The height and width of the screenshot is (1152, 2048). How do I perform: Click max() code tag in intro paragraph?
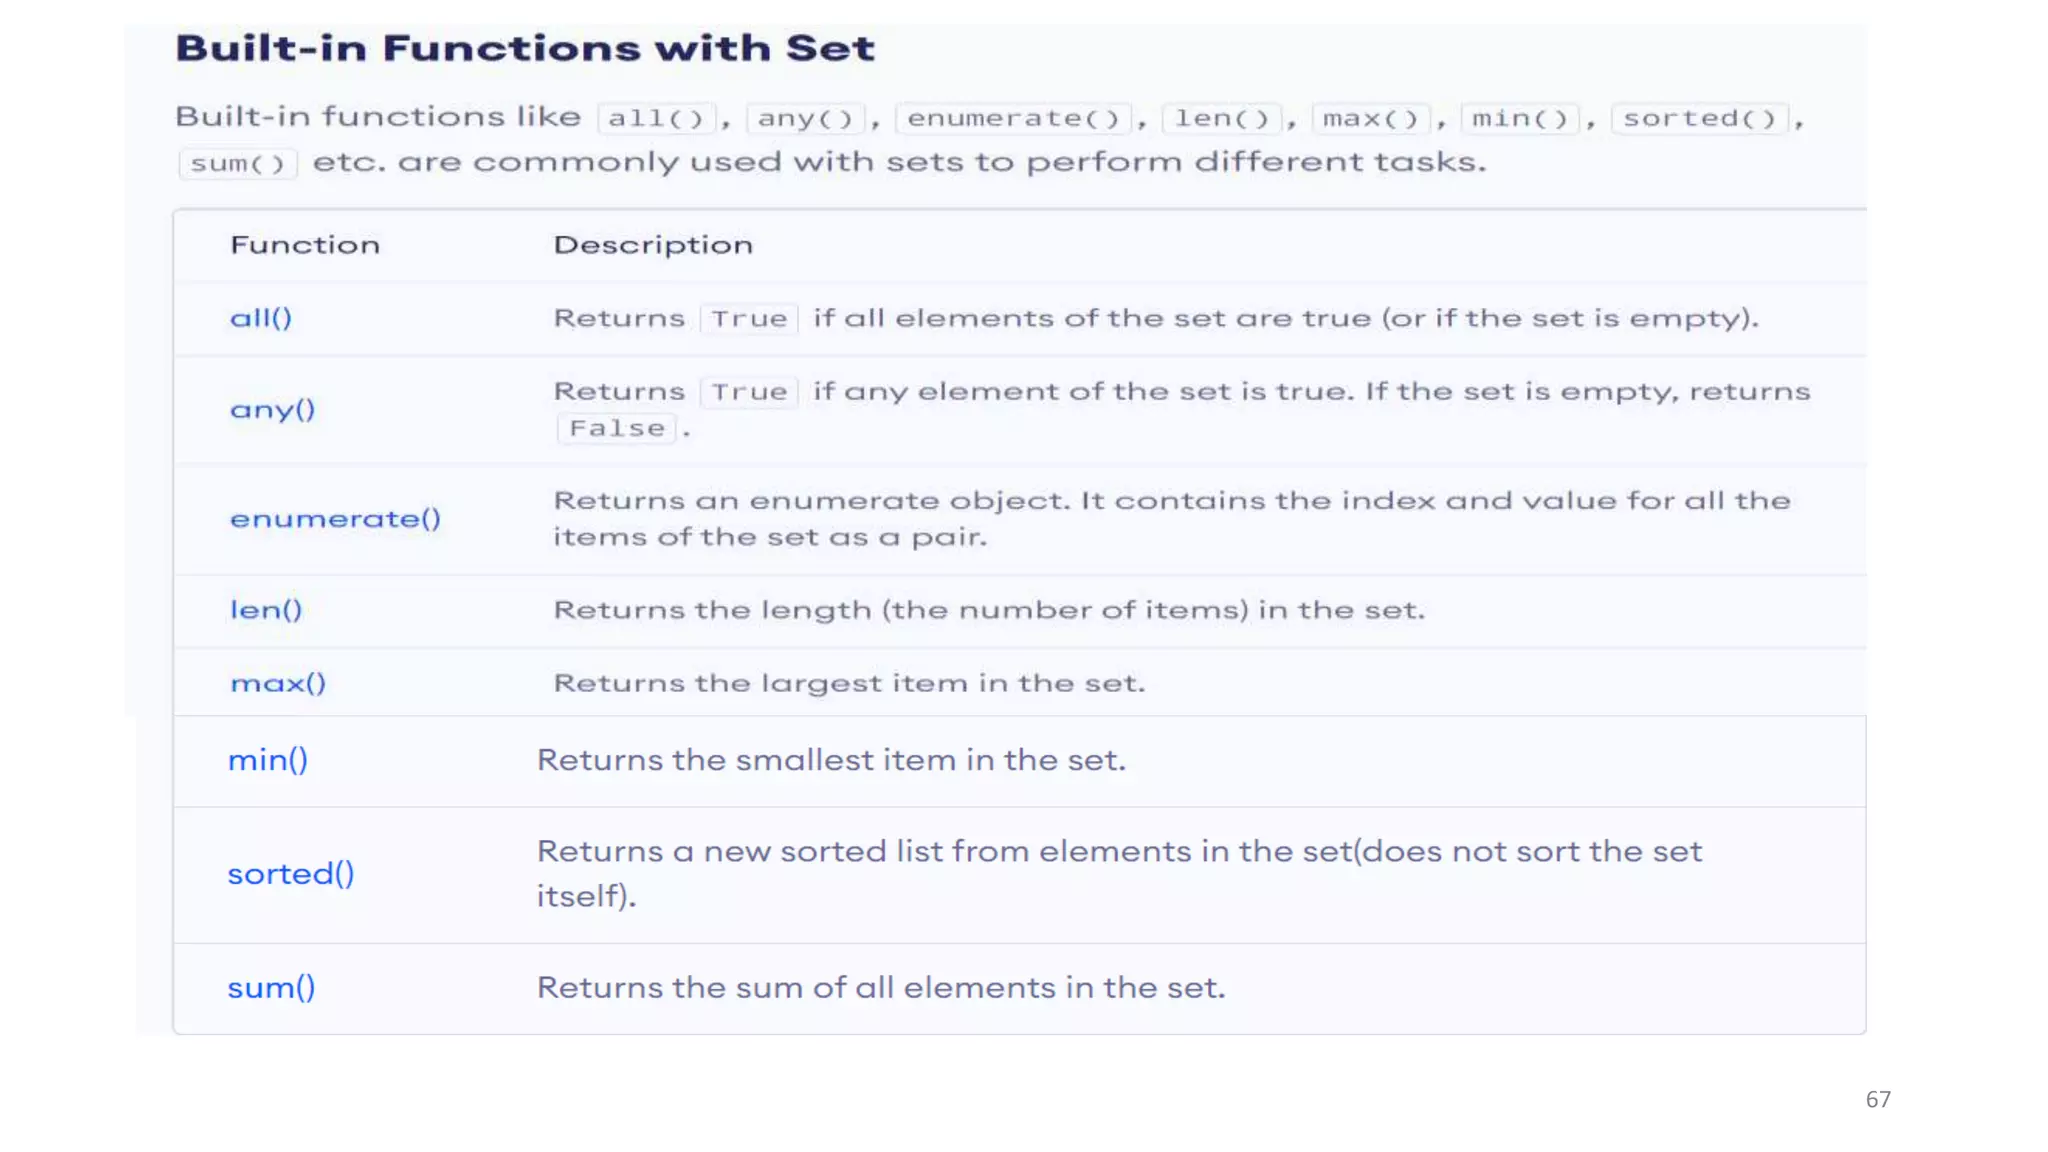point(1371,118)
